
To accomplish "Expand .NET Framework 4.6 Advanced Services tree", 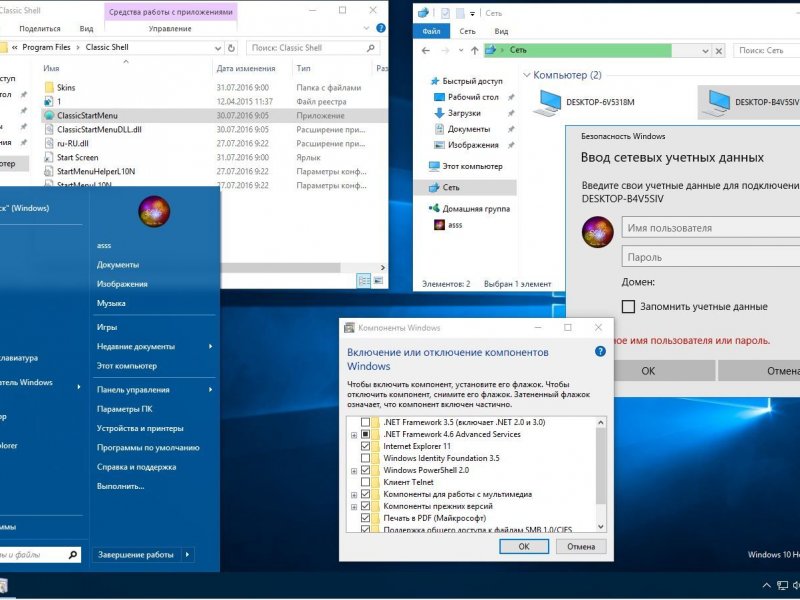I will click(x=354, y=435).
